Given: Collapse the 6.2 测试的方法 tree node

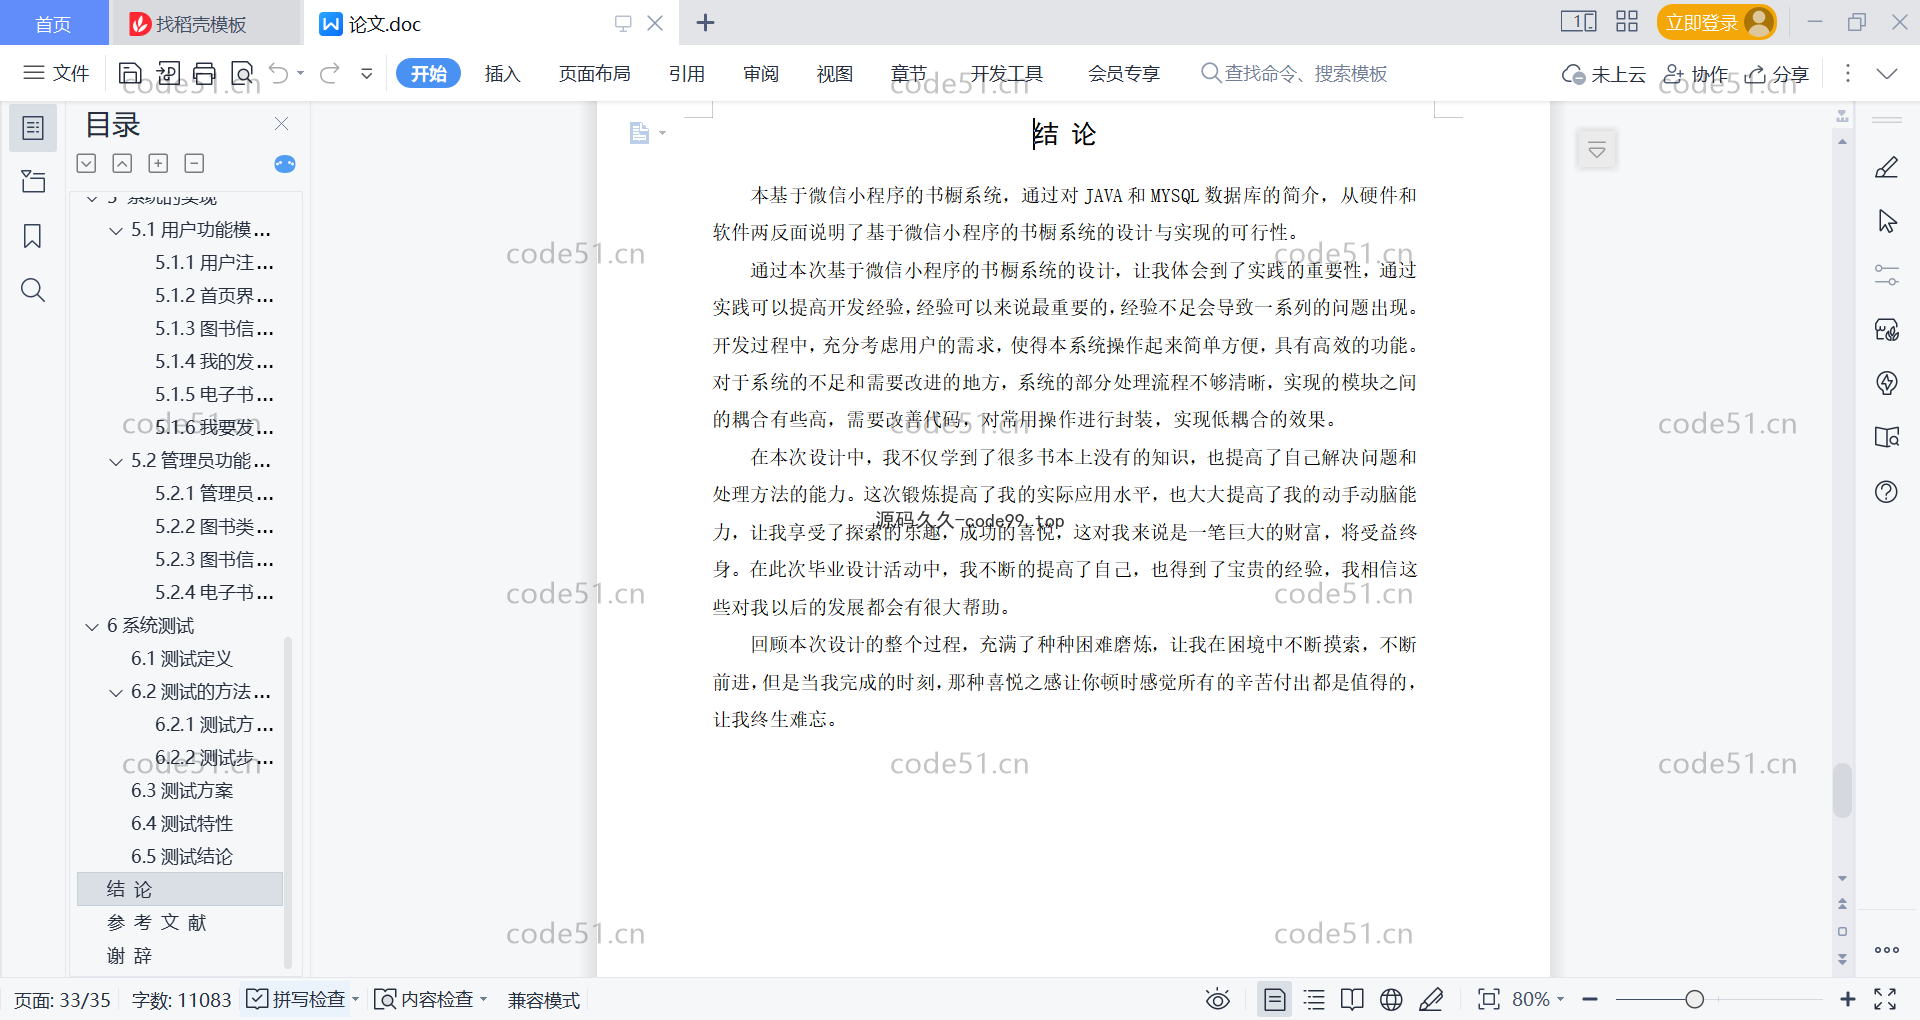Looking at the screenshot, I should click(116, 693).
